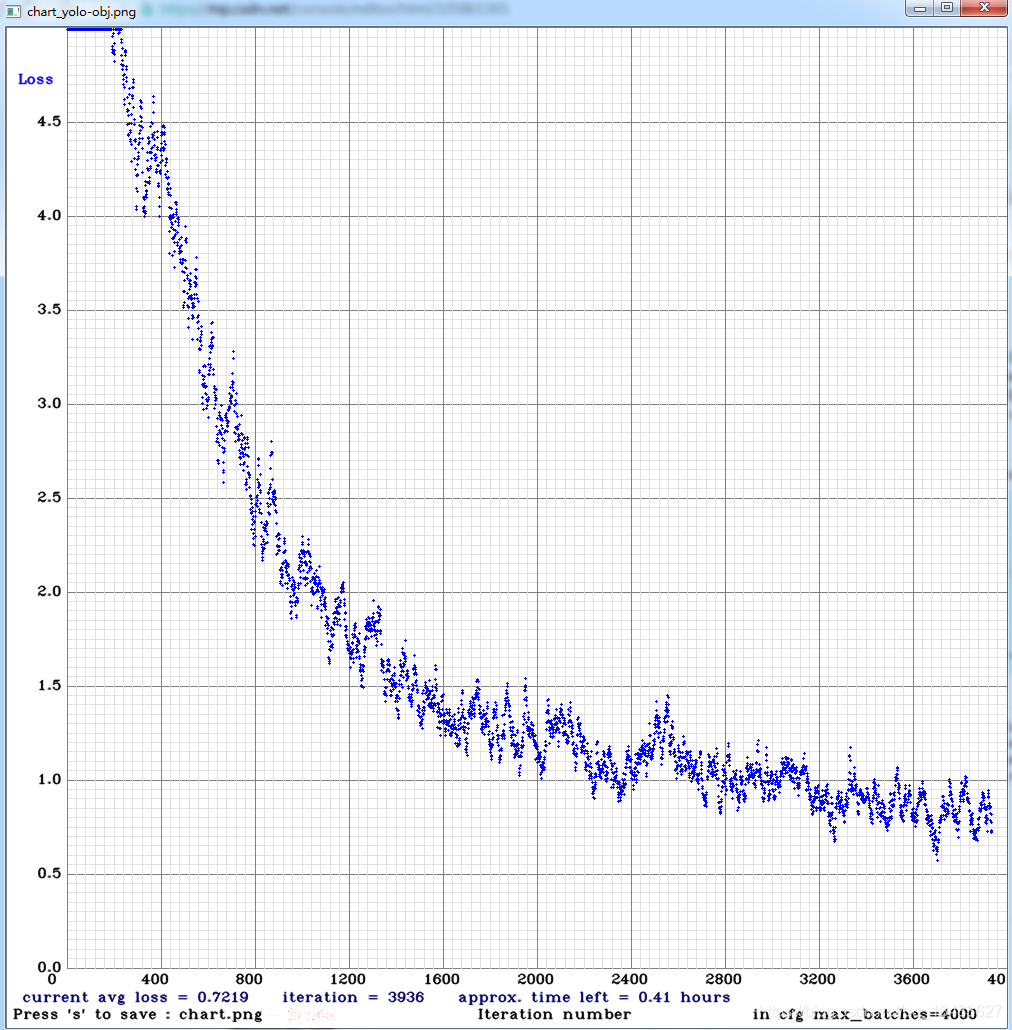Maximize the chart_yolo-obj.png window
The width and height of the screenshot is (1012, 1030).
pyautogui.click(x=947, y=9)
